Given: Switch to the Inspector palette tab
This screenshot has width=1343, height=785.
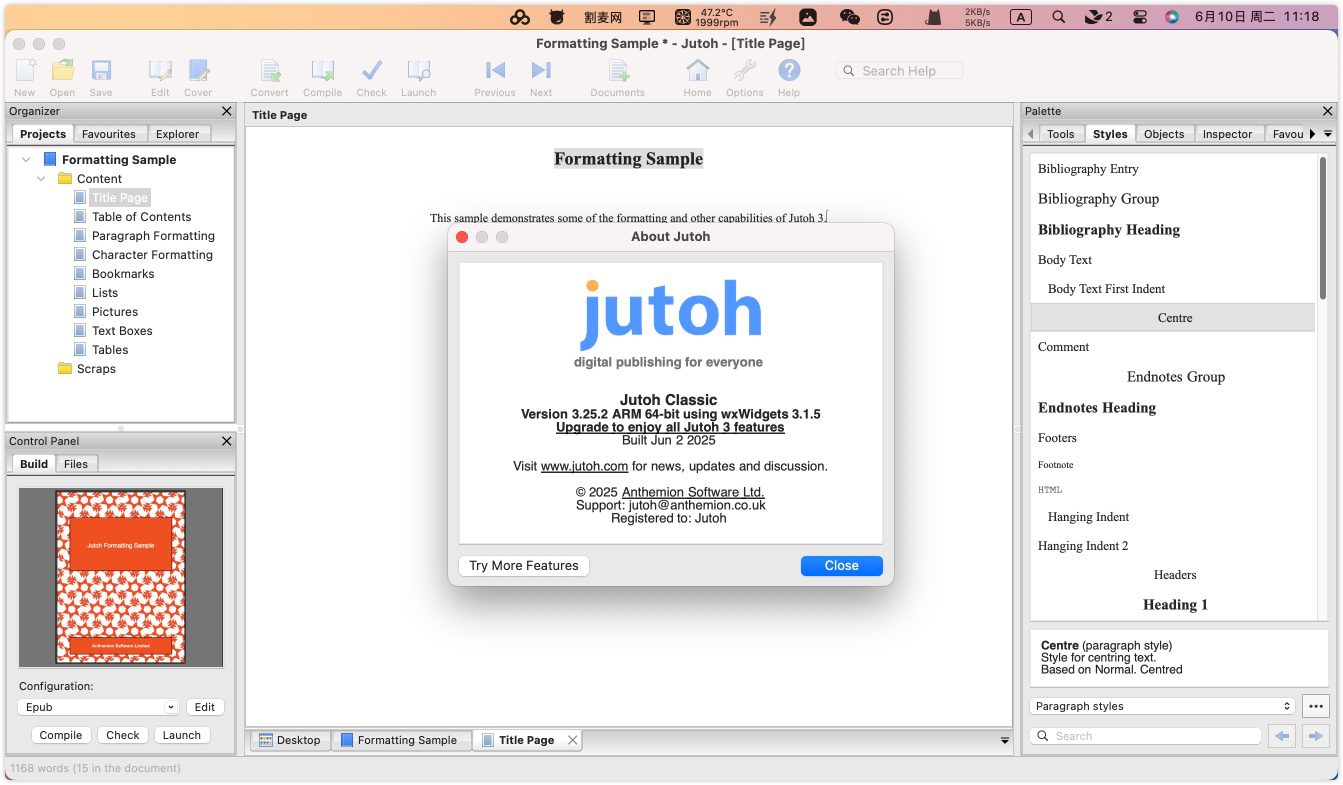Looking at the screenshot, I should point(1227,134).
